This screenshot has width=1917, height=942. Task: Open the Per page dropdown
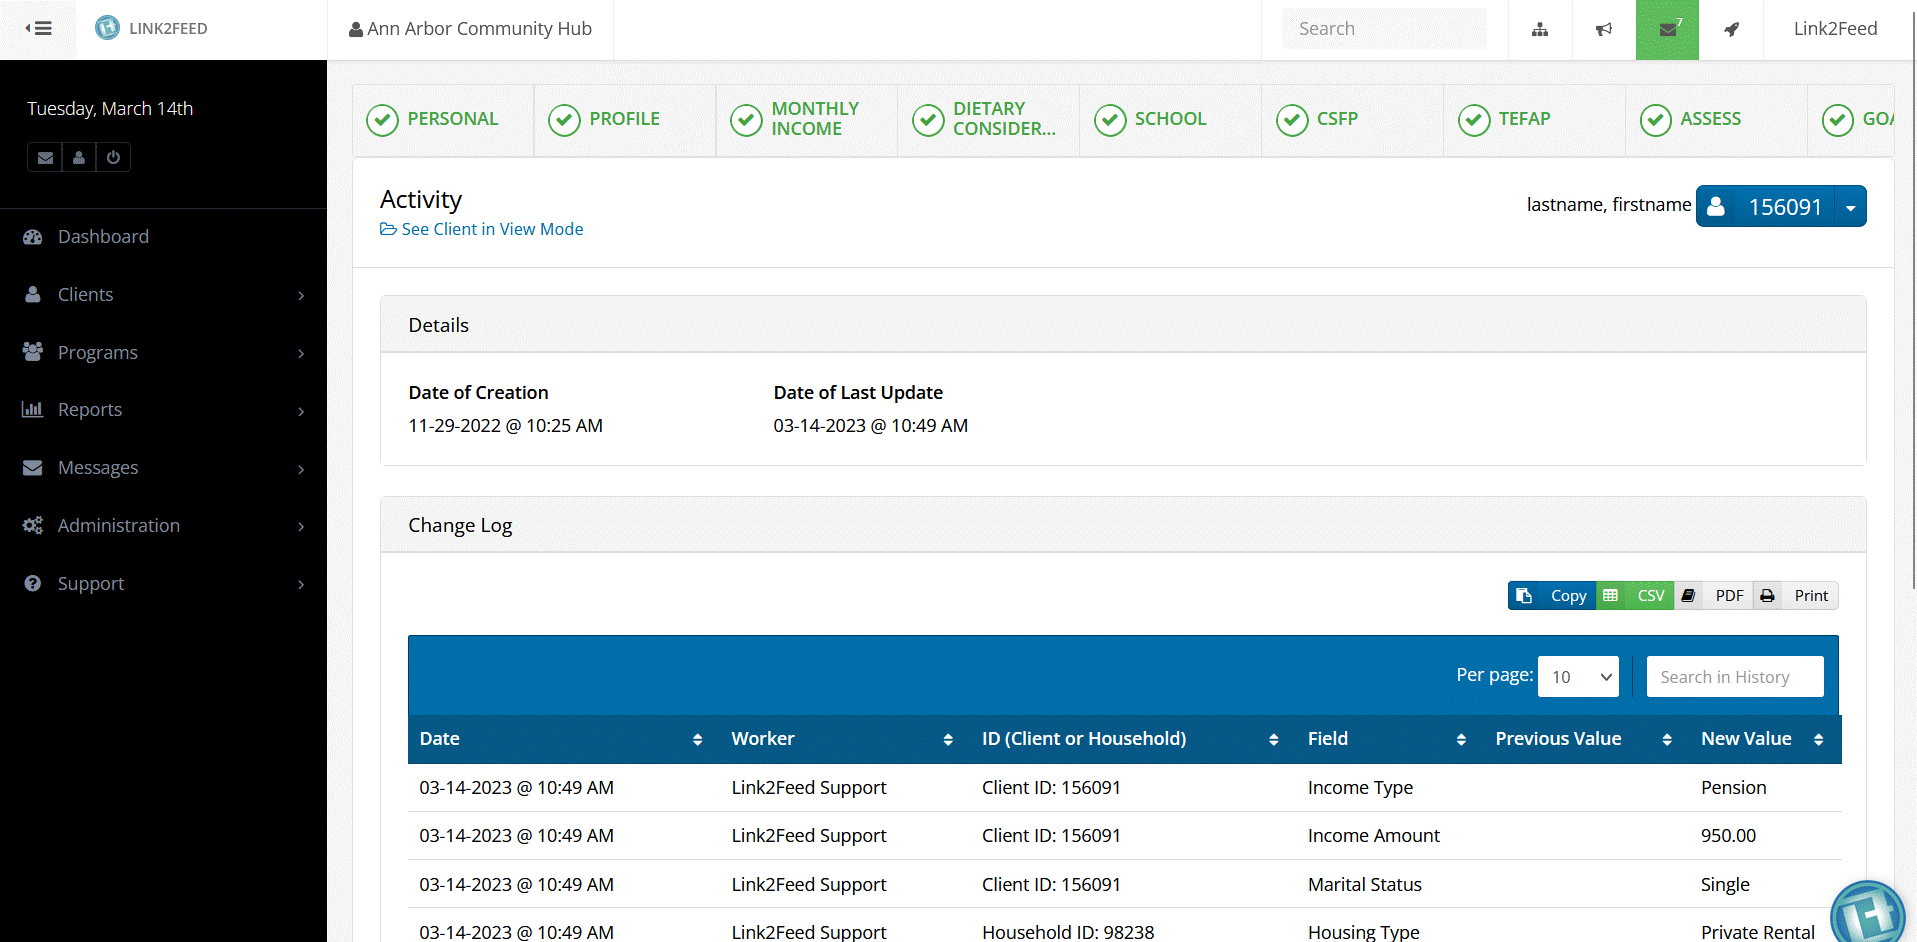1578,677
